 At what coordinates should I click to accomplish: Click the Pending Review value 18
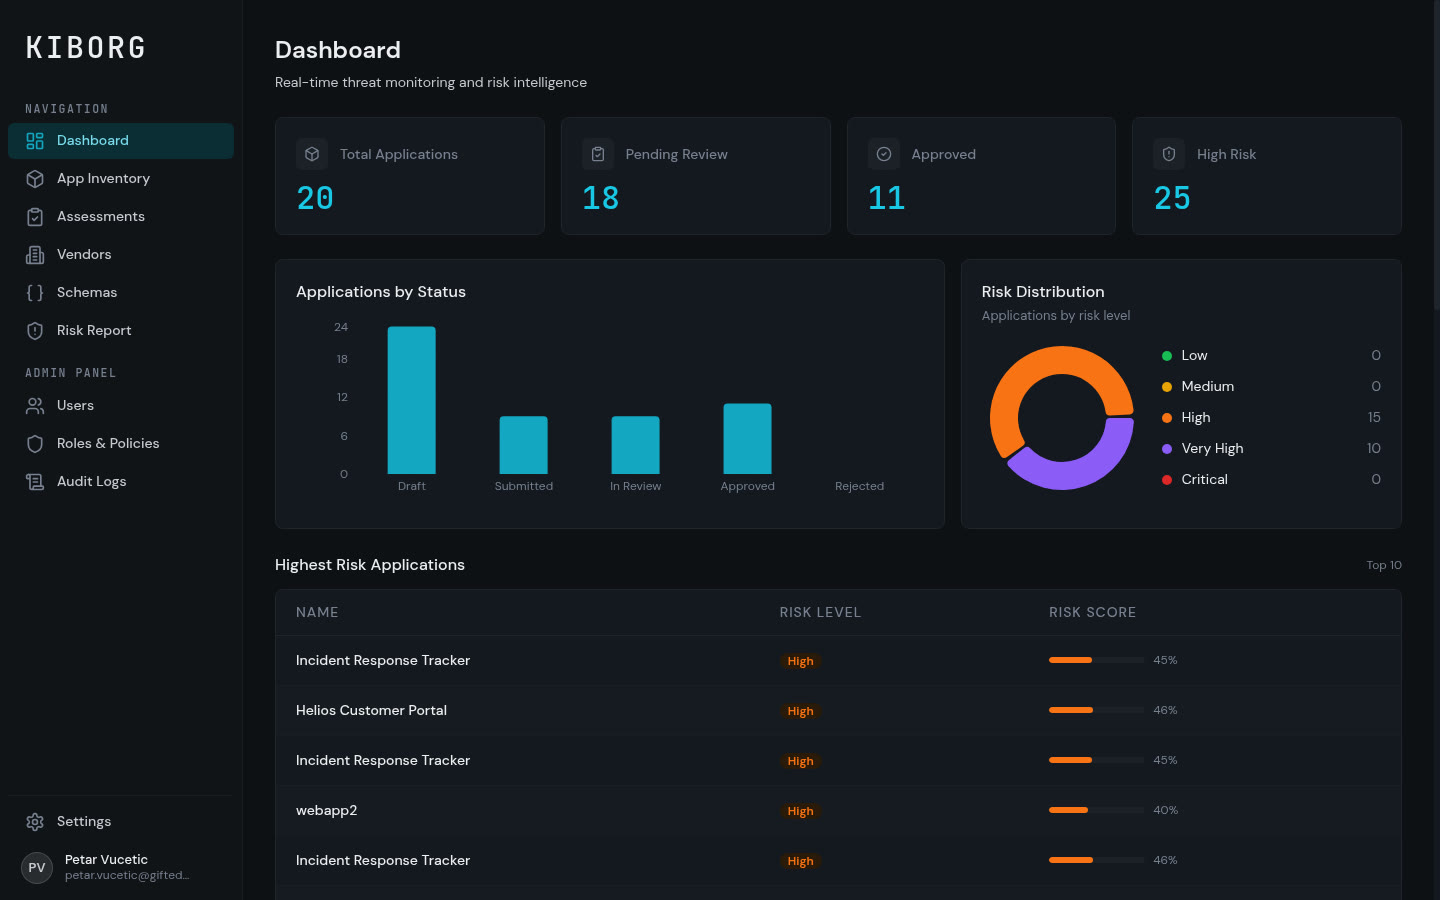coord(601,198)
